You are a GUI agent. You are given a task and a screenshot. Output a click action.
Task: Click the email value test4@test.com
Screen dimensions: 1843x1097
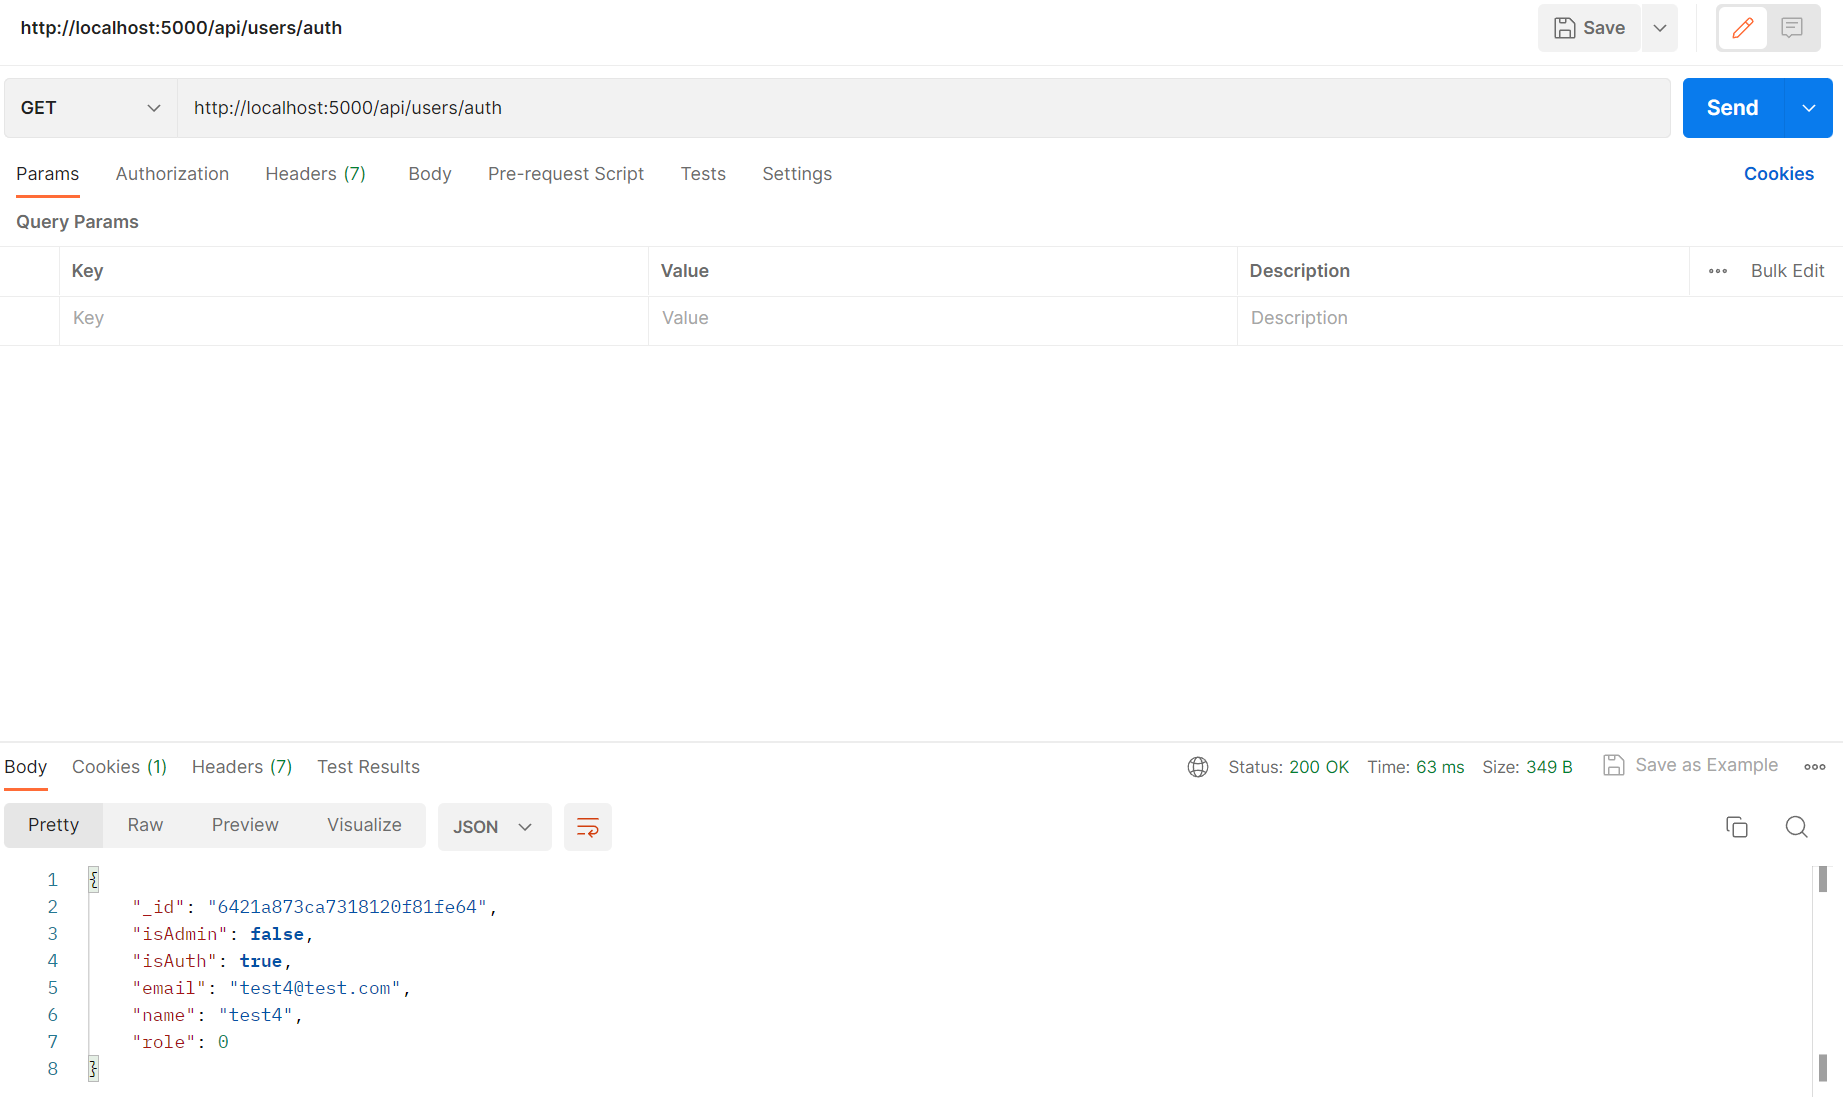pos(315,988)
